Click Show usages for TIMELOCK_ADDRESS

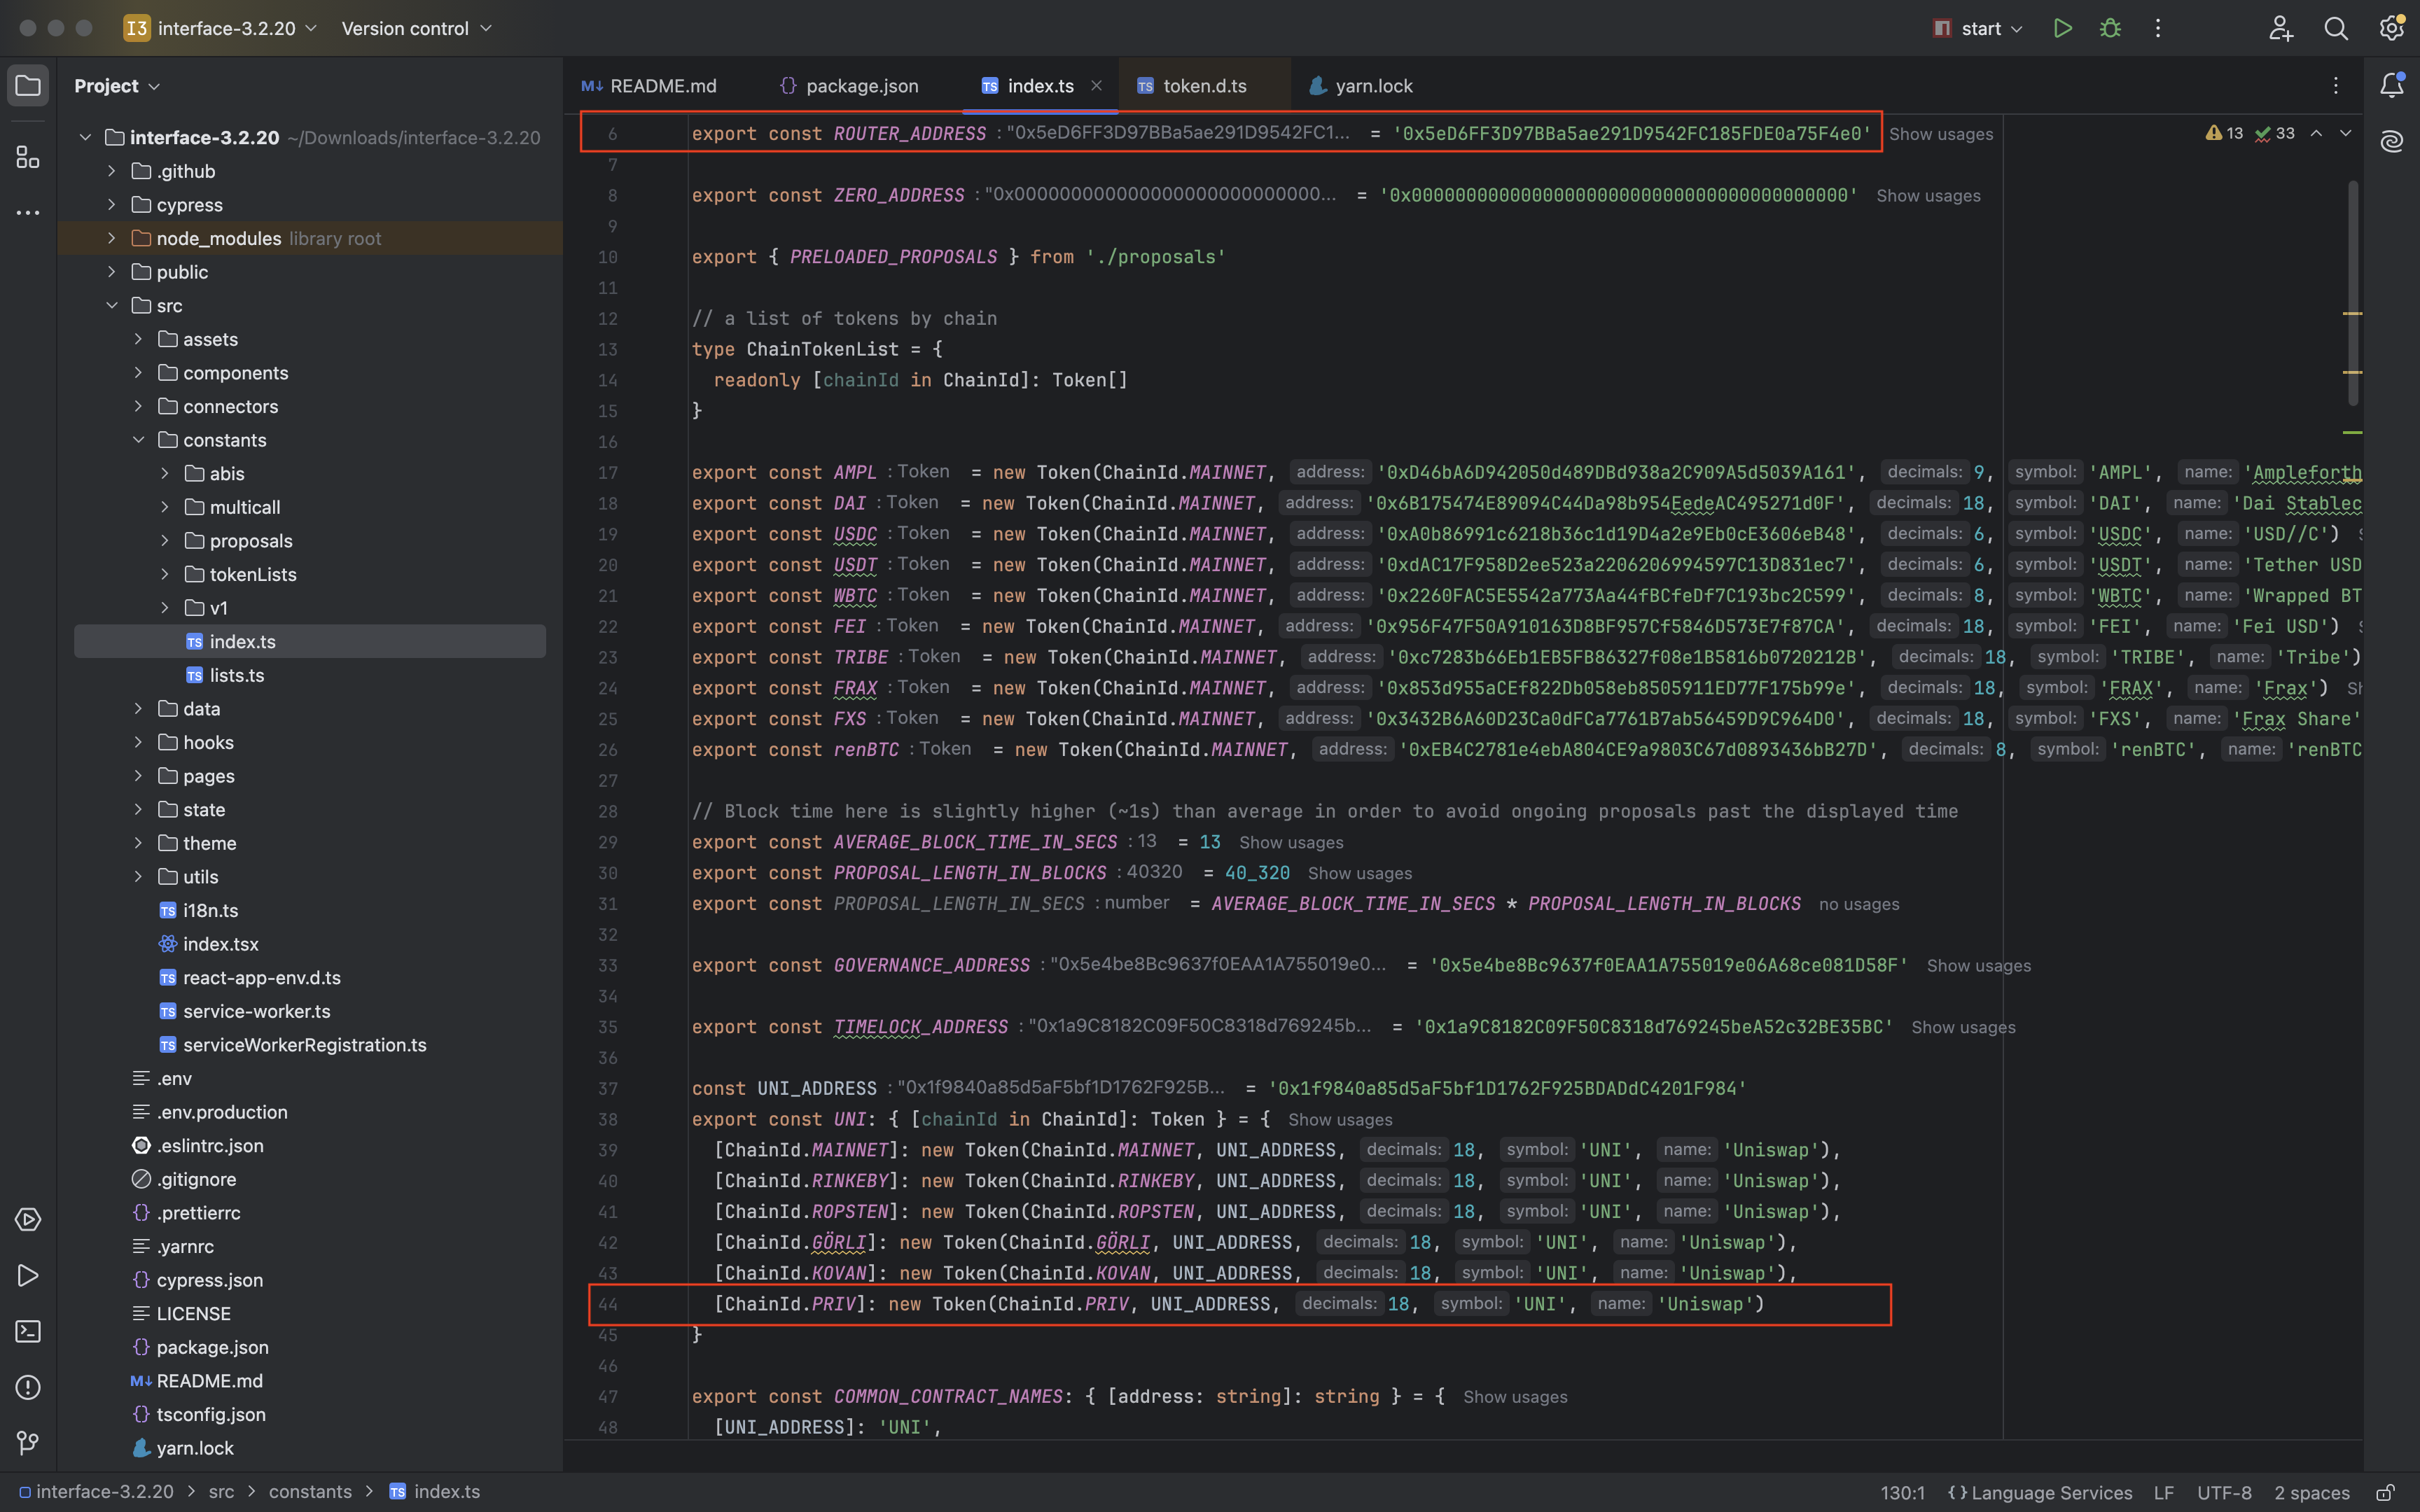[1963, 1028]
